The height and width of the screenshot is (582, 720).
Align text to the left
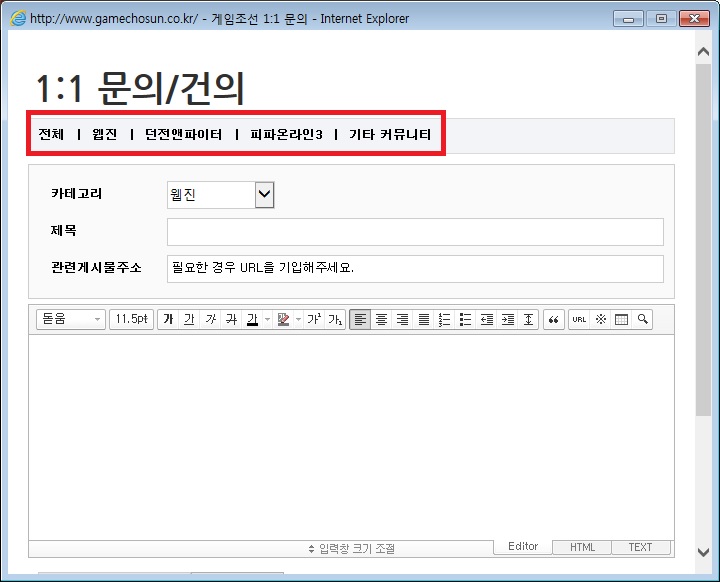pos(360,320)
